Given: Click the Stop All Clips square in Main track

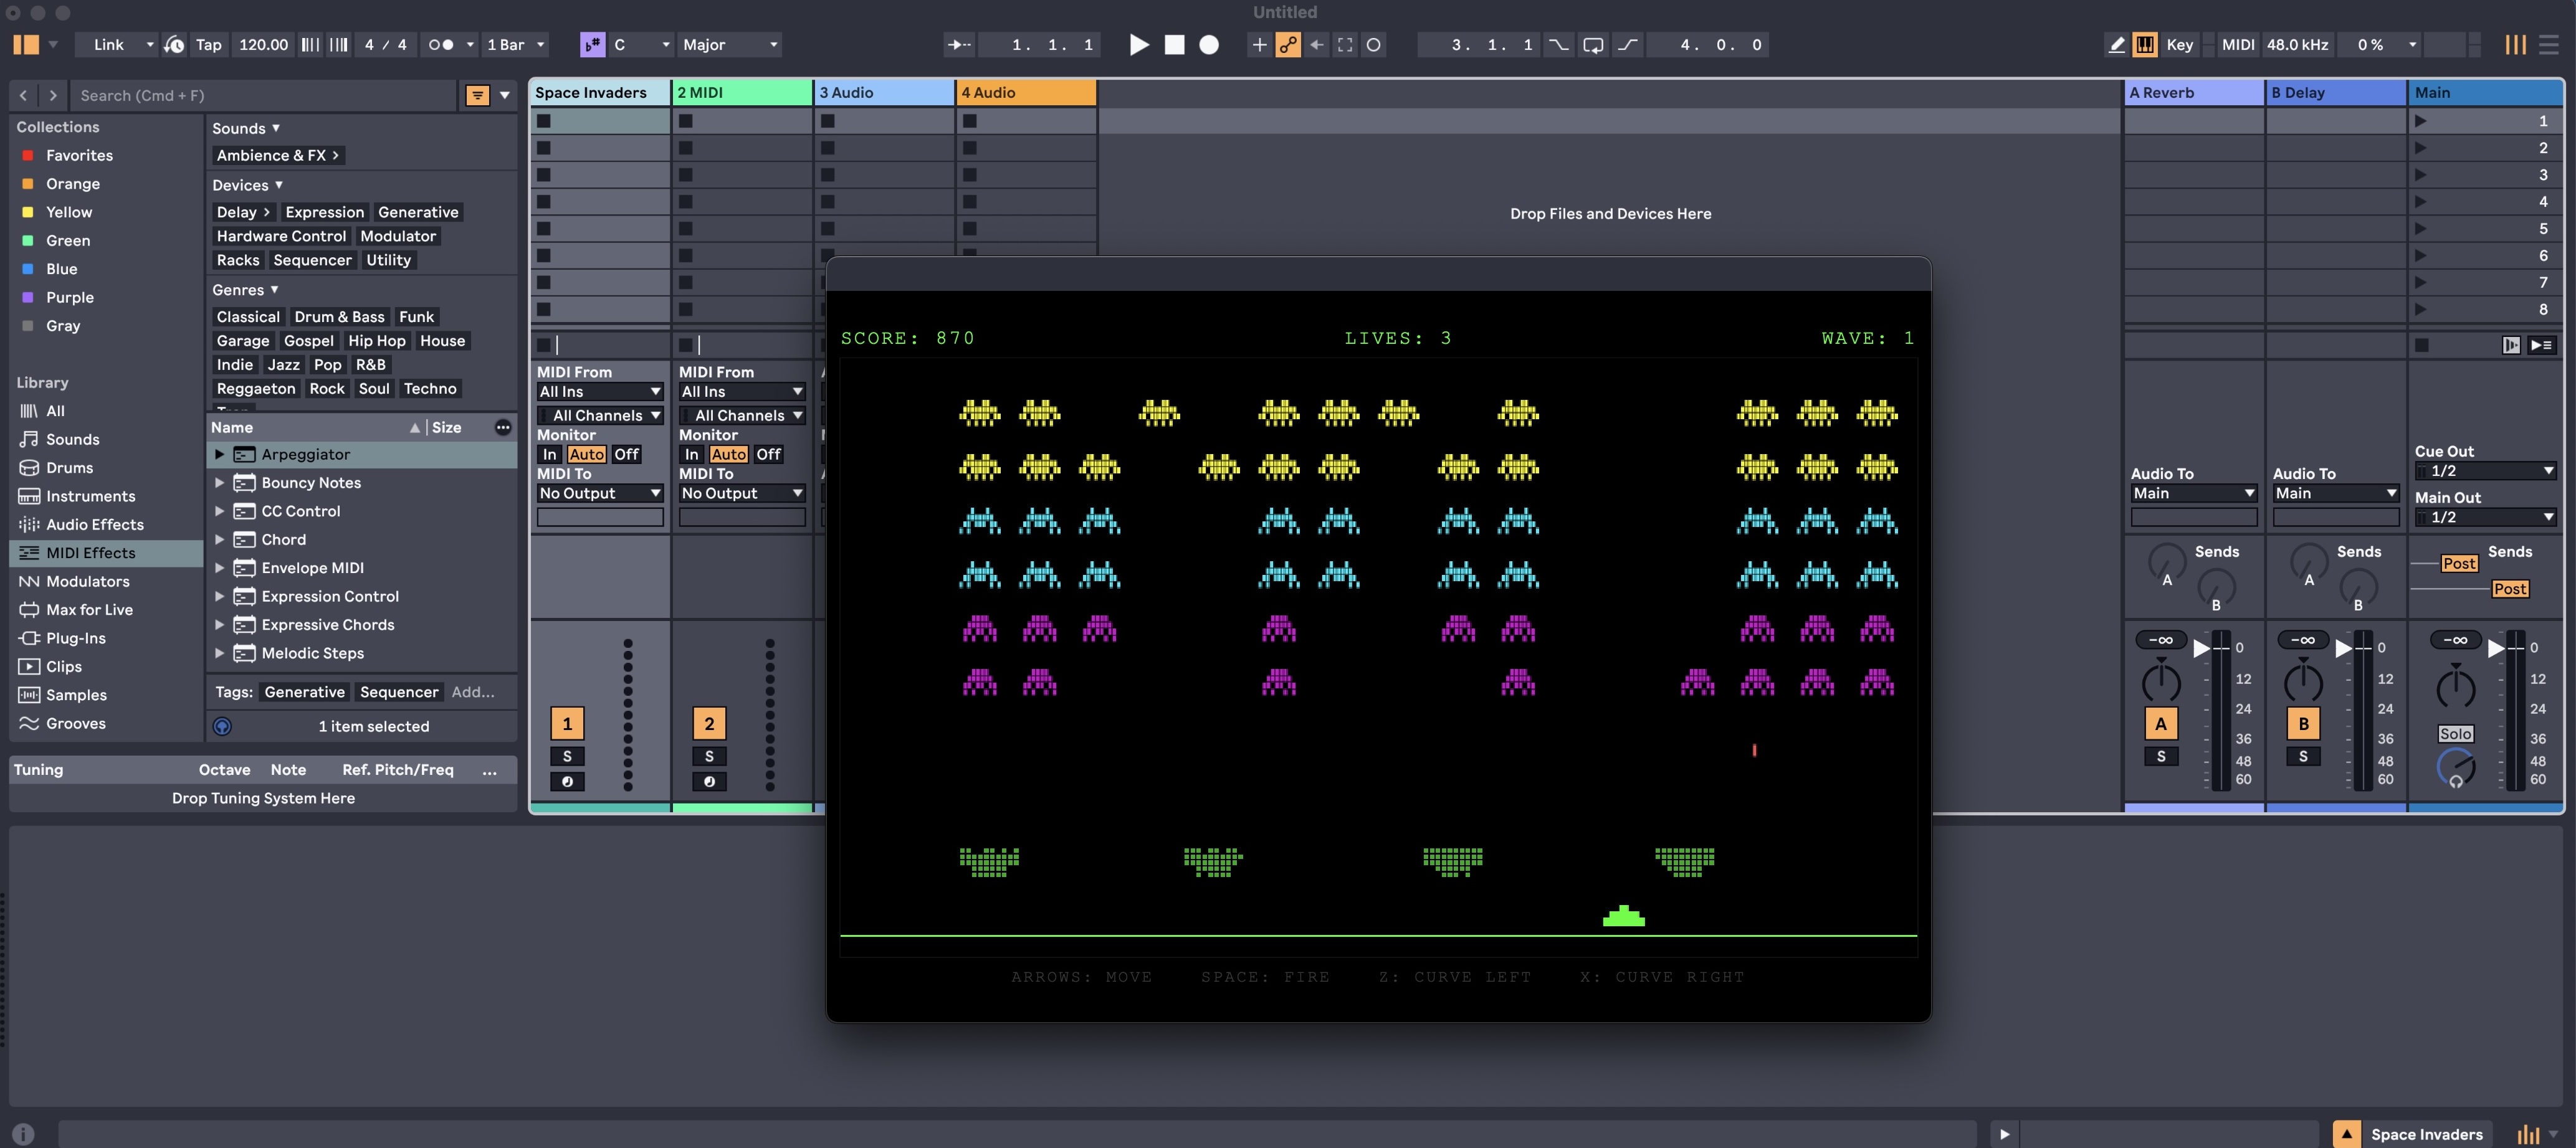Looking at the screenshot, I should pyautogui.click(x=2422, y=345).
